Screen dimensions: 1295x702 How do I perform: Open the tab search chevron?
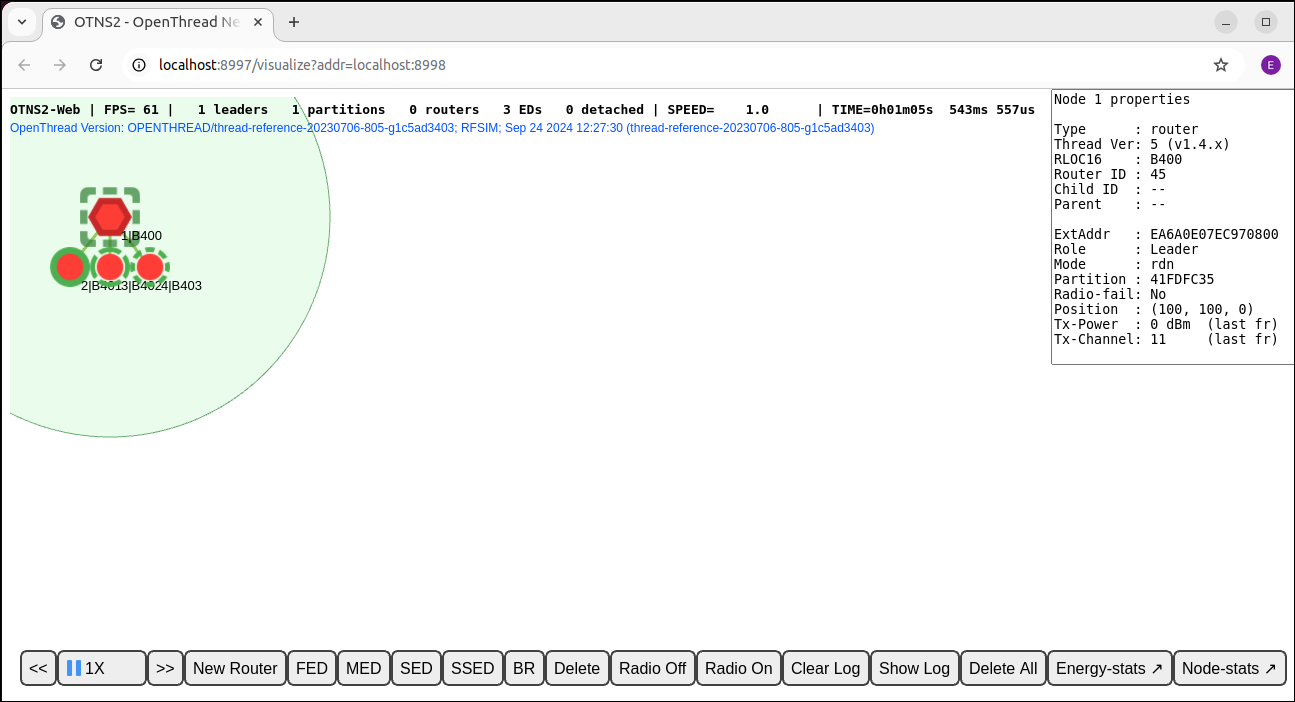(x=21, y=21)
